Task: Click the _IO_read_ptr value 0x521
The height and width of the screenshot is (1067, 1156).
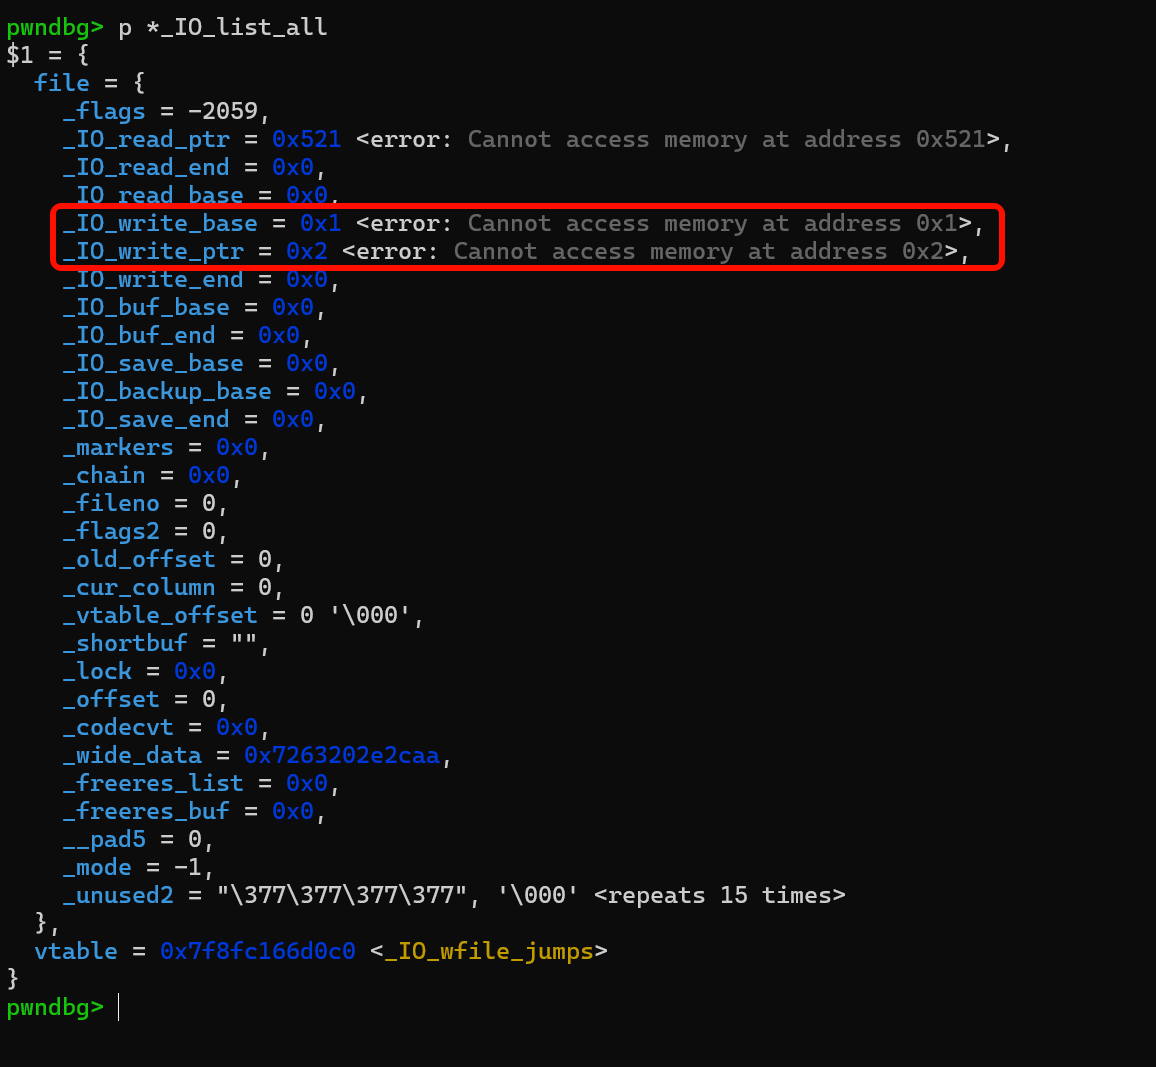Action: [307, 139]
